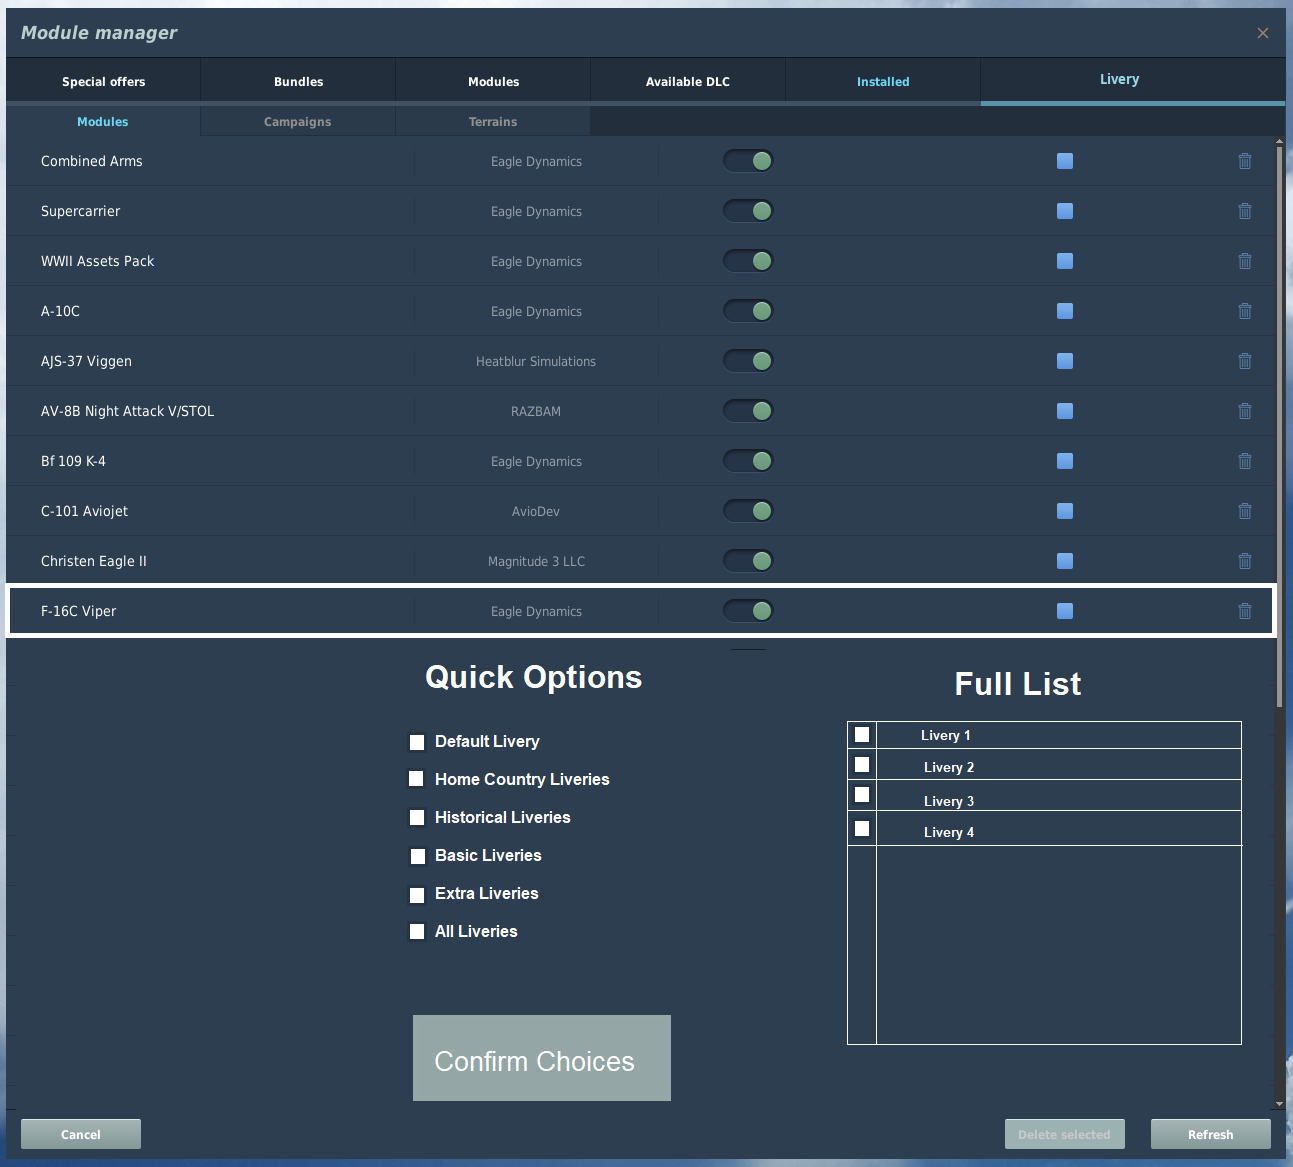Image resolution: width=1293 pixels, height=1167 pixels.
Task: Open the Terrains sub-tab
Action: point(493,121)
